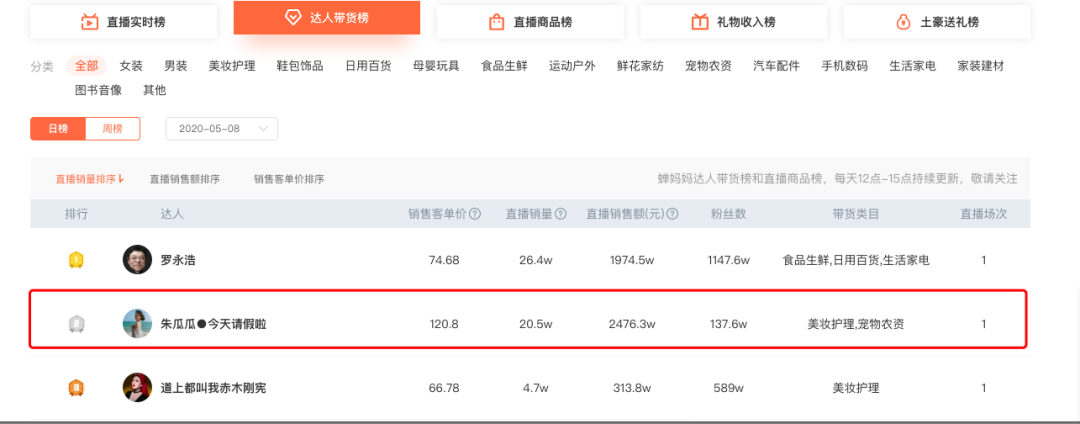Viewport: 1080px width, 424px height.
Task: Sort by 直播销量排序
Action: coord(89,179)
